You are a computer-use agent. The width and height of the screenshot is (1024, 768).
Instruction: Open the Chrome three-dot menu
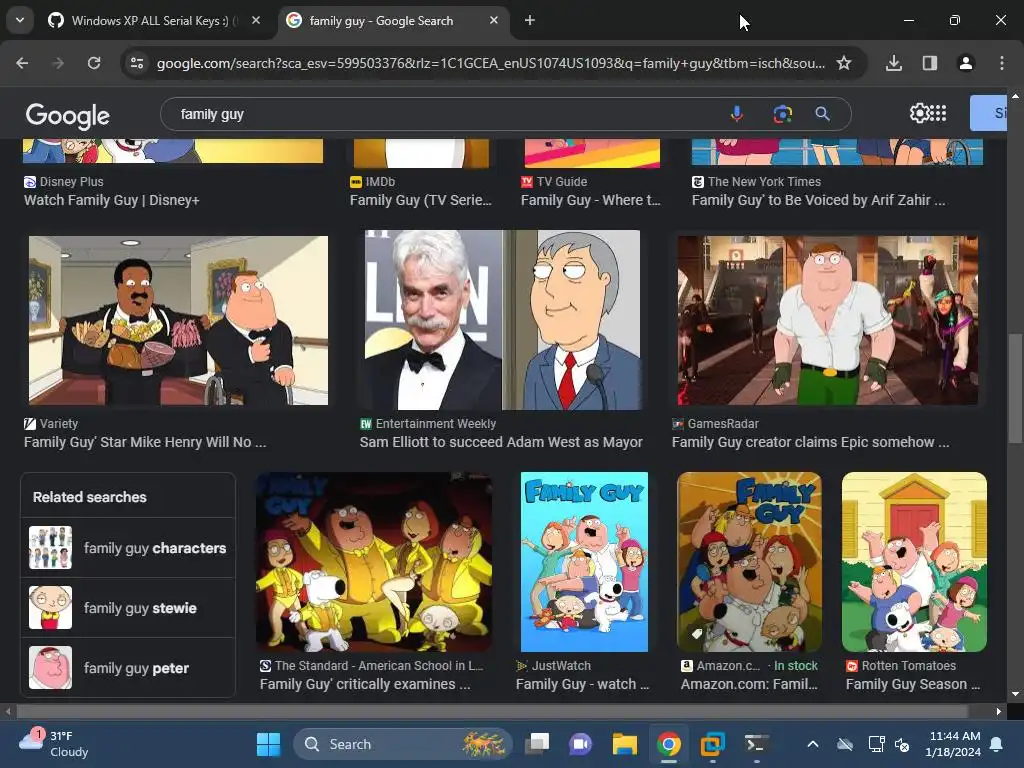pos(1002,63)
